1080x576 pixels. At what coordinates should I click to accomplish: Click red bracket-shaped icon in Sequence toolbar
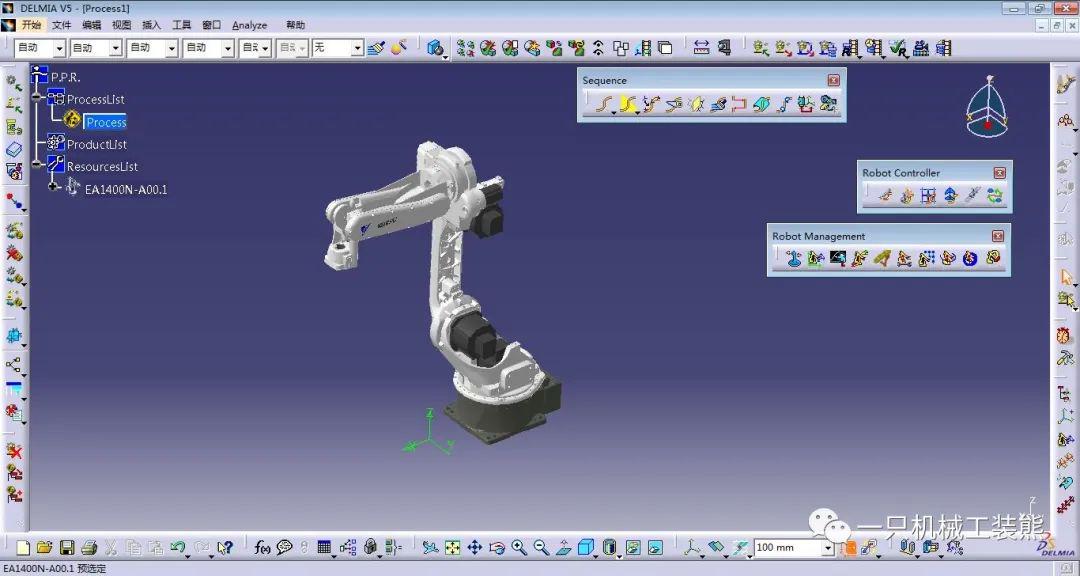[x=739, y=104]
